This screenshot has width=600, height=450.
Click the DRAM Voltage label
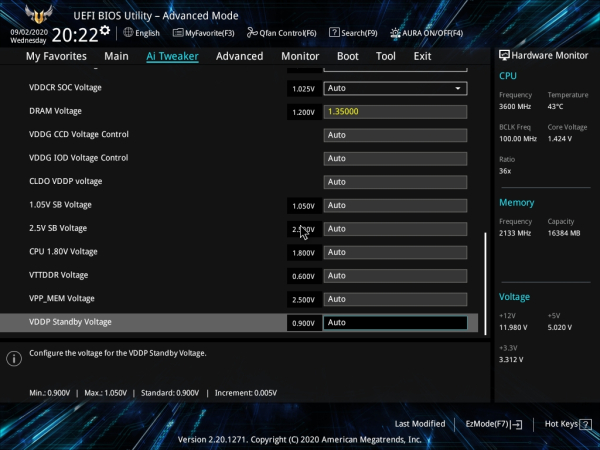click(55, 111)
